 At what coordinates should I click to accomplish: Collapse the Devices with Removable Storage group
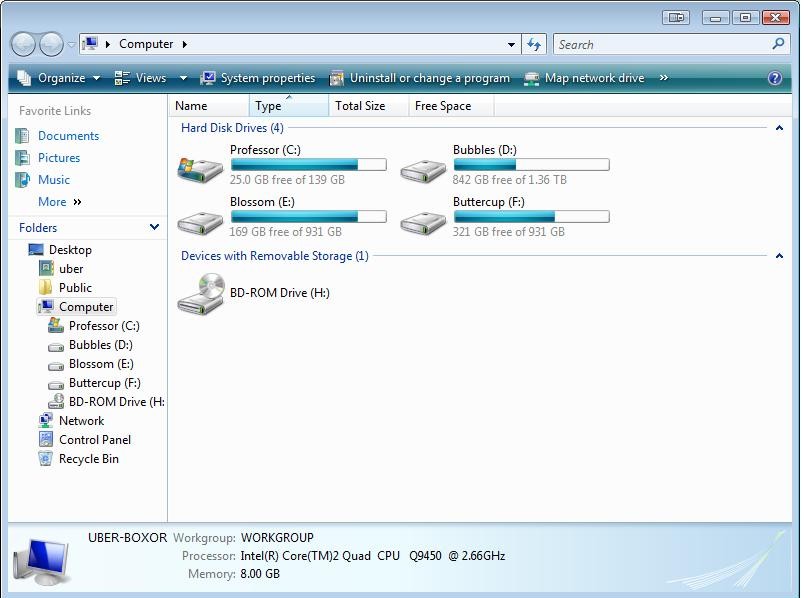pos(779,256)
